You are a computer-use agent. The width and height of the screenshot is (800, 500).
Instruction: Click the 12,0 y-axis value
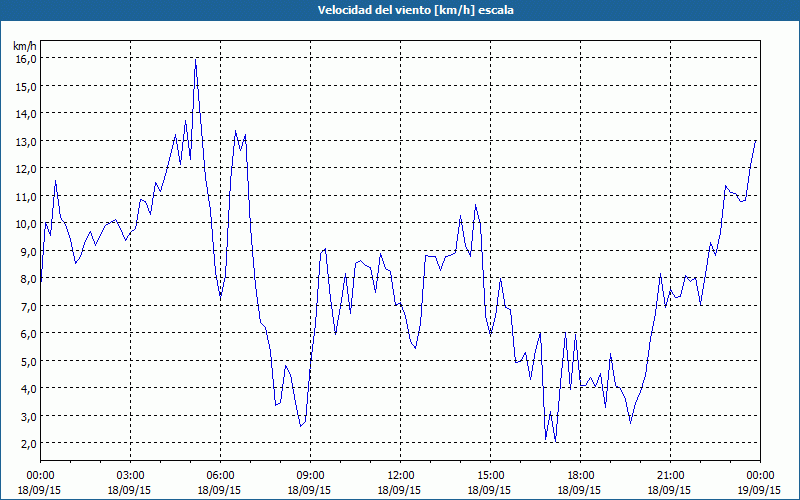click(26, 169)
